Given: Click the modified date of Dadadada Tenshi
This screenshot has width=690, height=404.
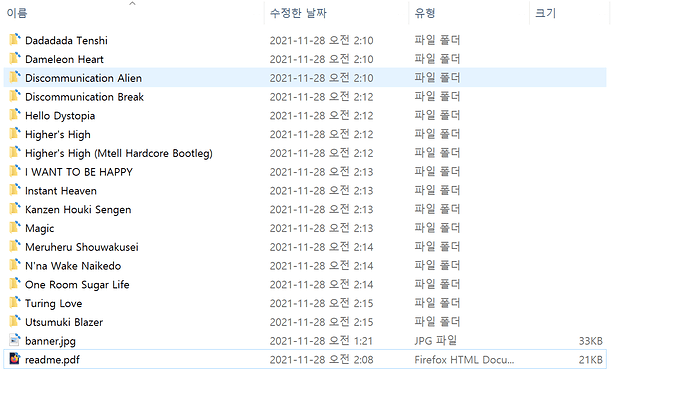Looking at the screenshot, I should pyautogui.click(x=321, y=40).
